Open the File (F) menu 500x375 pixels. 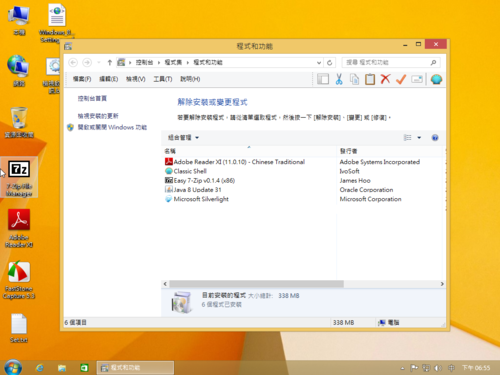[82, 79]
